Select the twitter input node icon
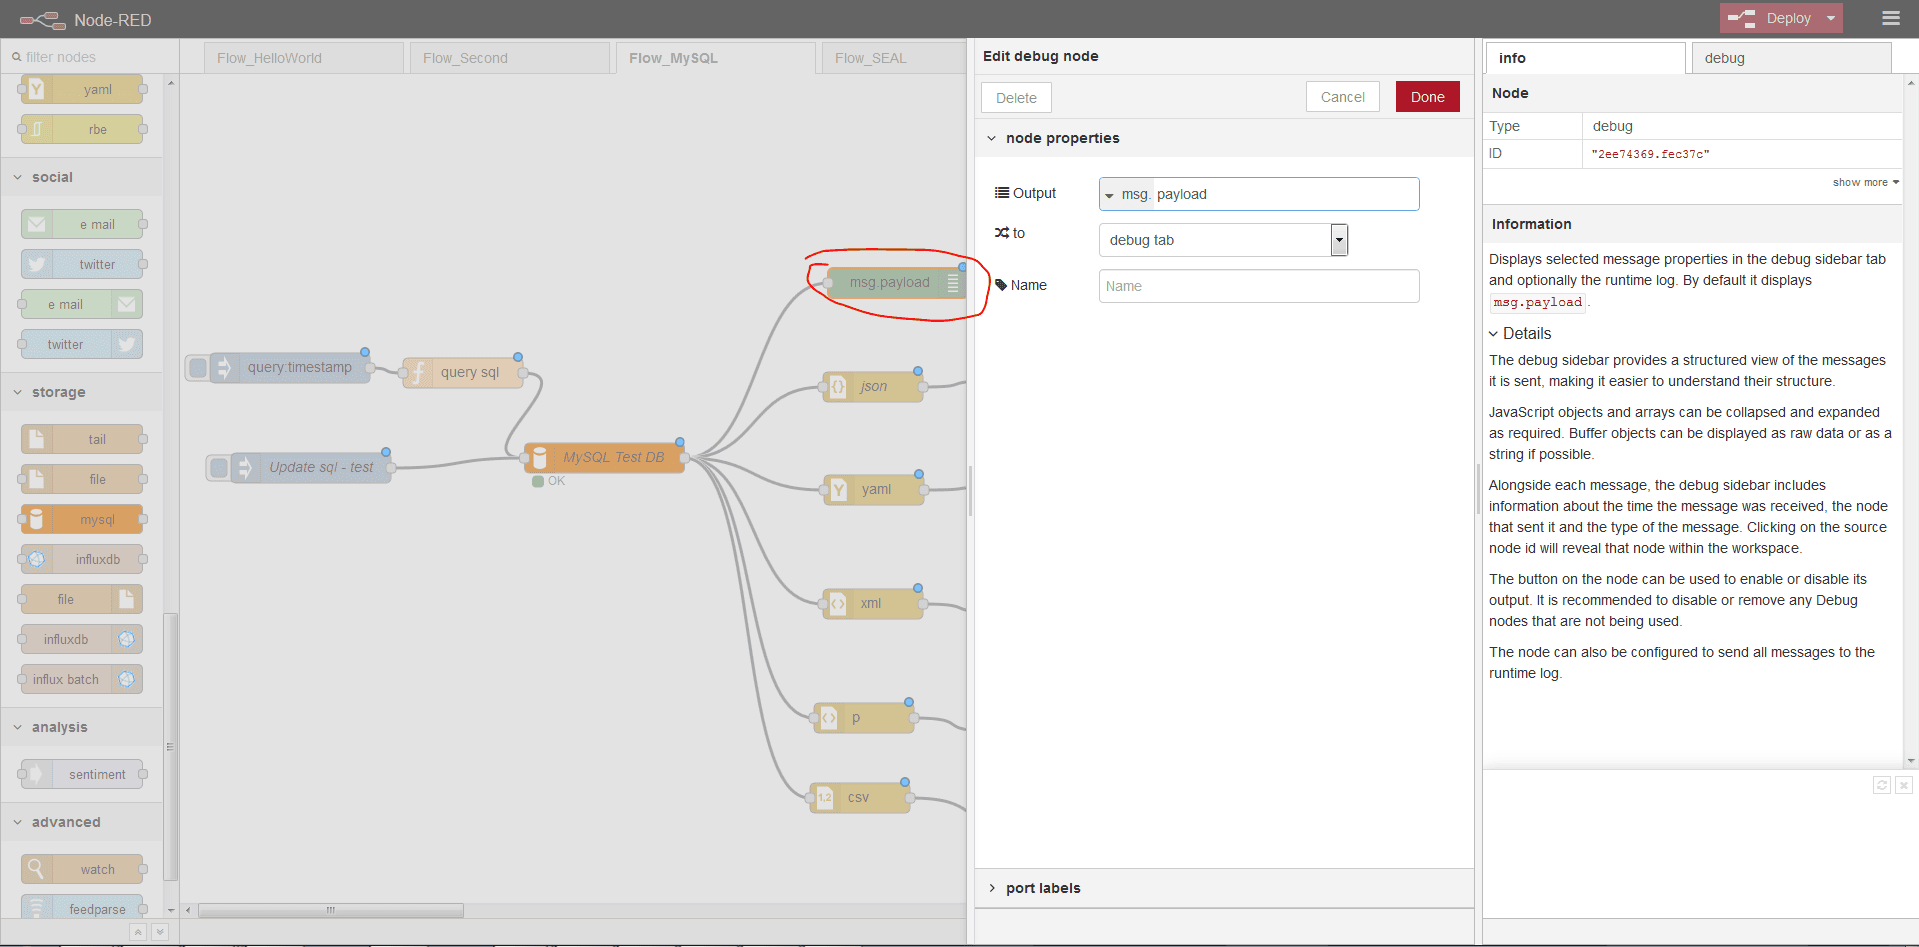This screenshot has width=1919, height=947. click(x=37, y=264)
